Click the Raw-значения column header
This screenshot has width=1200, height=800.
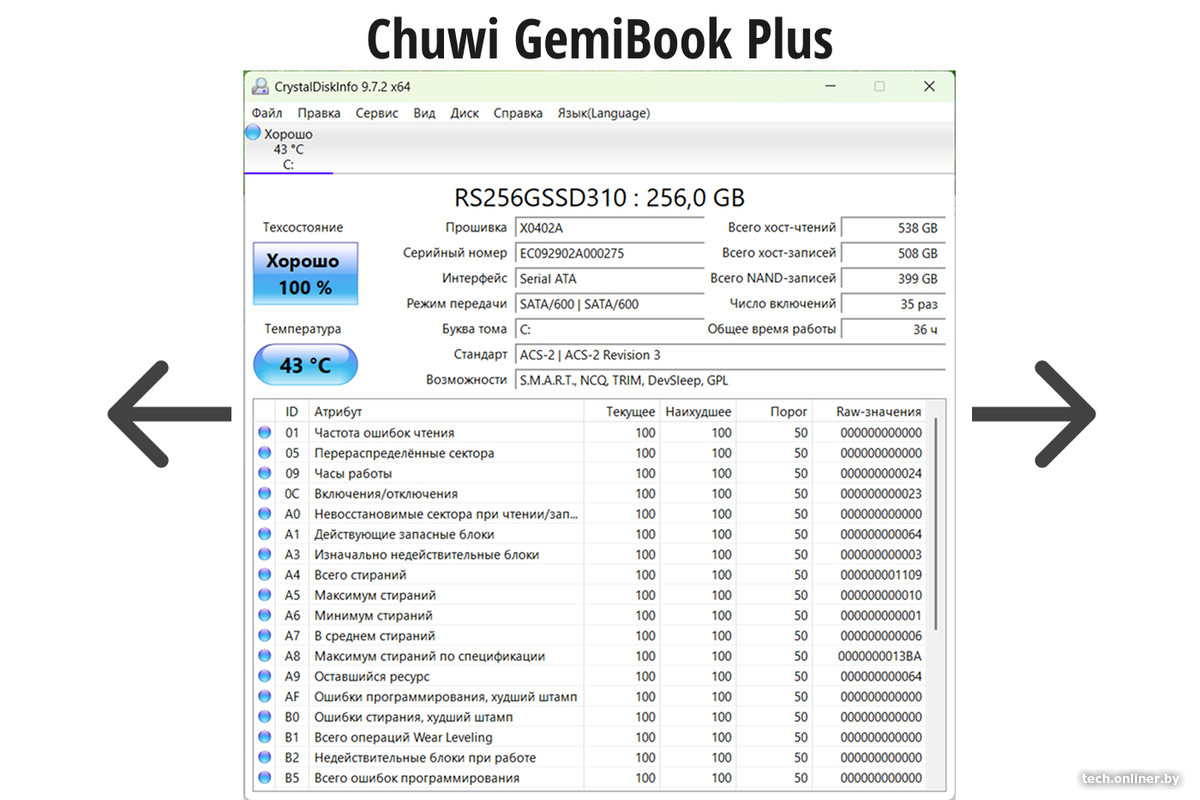coord(869,412)
